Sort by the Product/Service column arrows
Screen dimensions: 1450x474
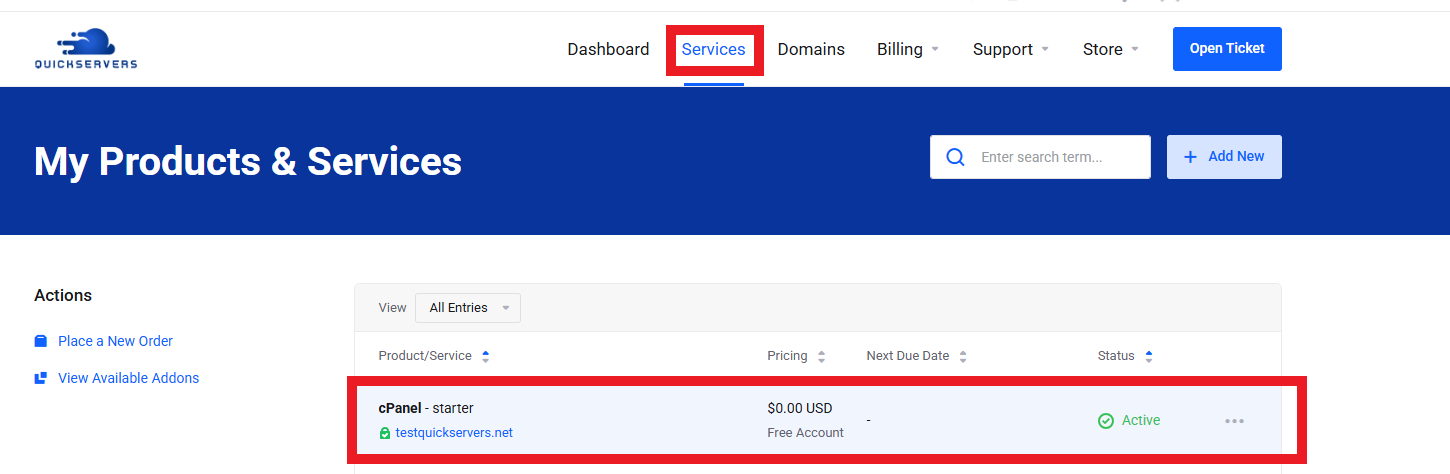click(x=486, y=356)
